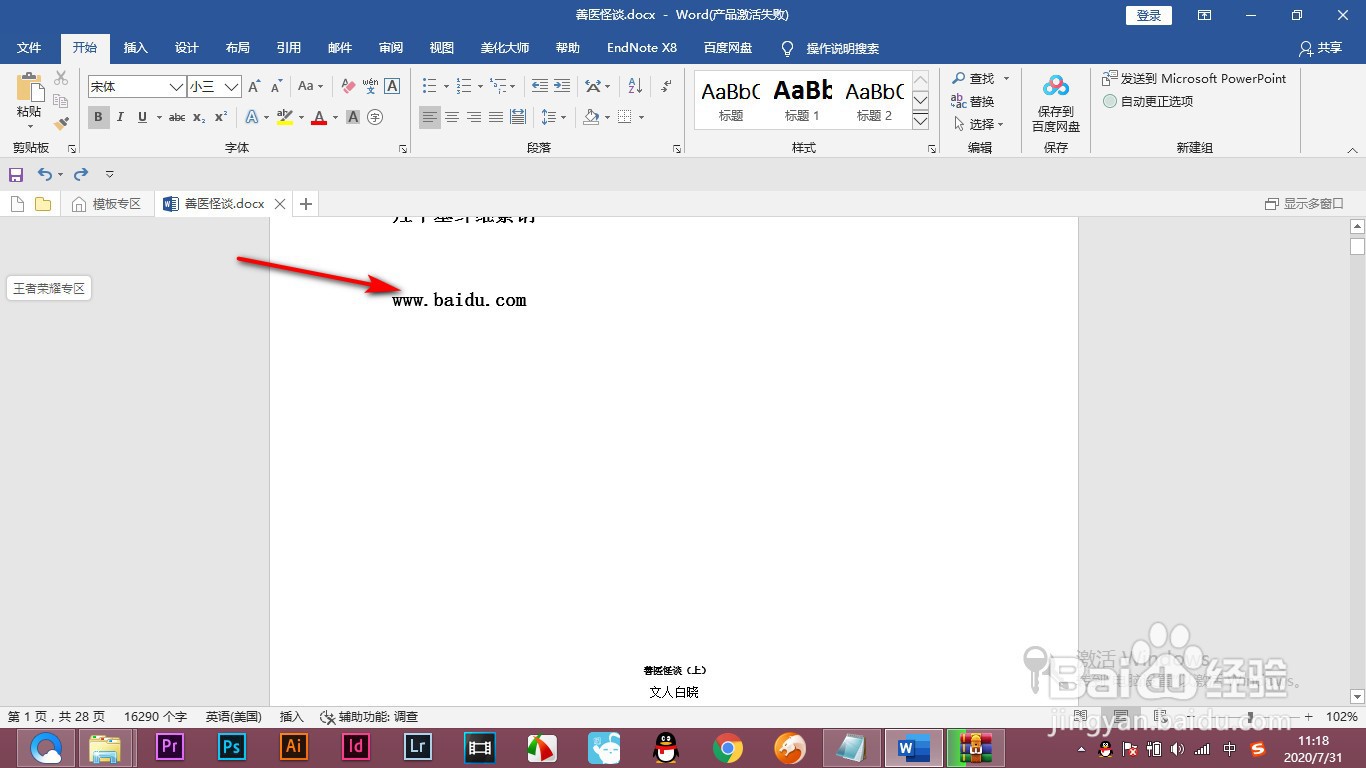Click the 共享 (Share) button
The width and height of the screenshot is (1366, 768).
point(1320,48)
